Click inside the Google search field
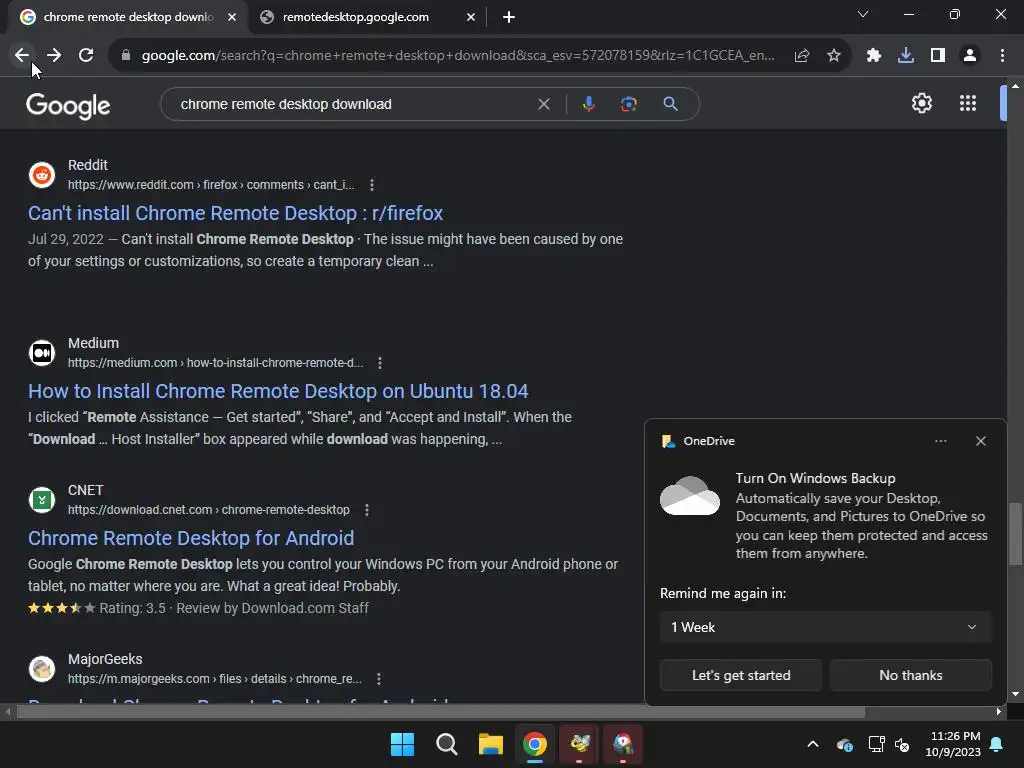This screenshot has width=1024, height=768. click(x=353, y=104)
